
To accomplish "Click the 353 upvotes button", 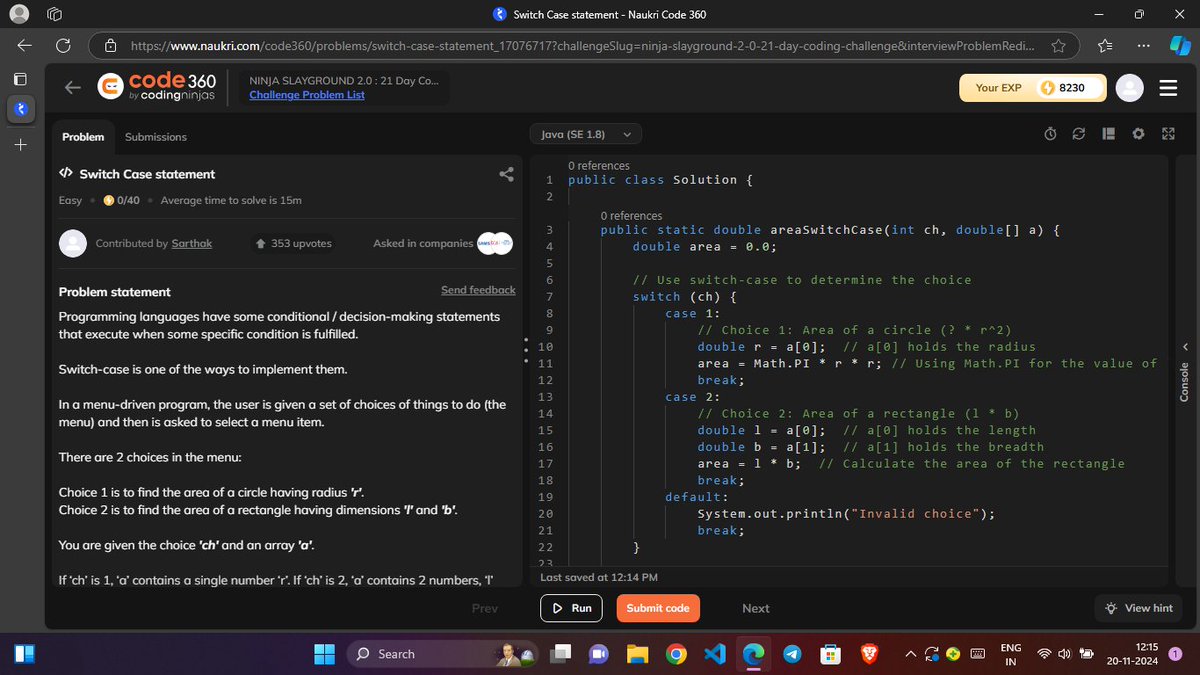I will (x=293, y=243).
